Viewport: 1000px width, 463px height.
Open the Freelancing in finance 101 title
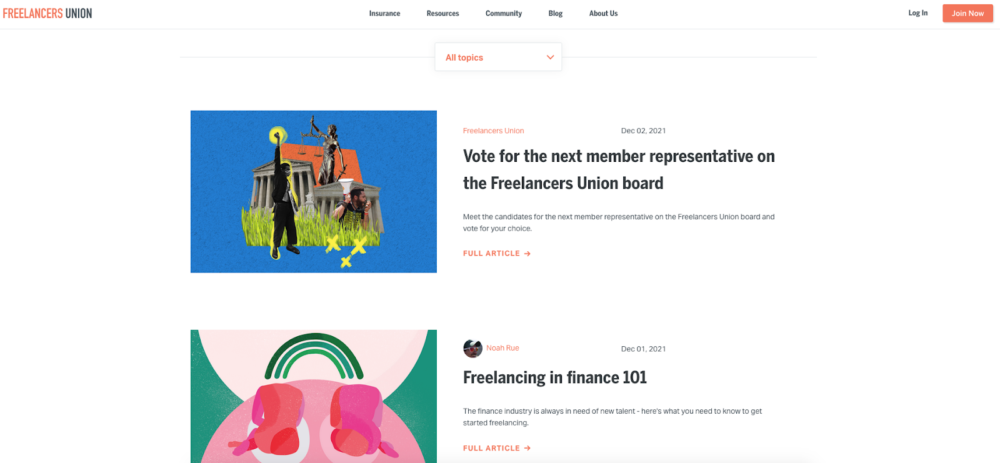(555, 378)
